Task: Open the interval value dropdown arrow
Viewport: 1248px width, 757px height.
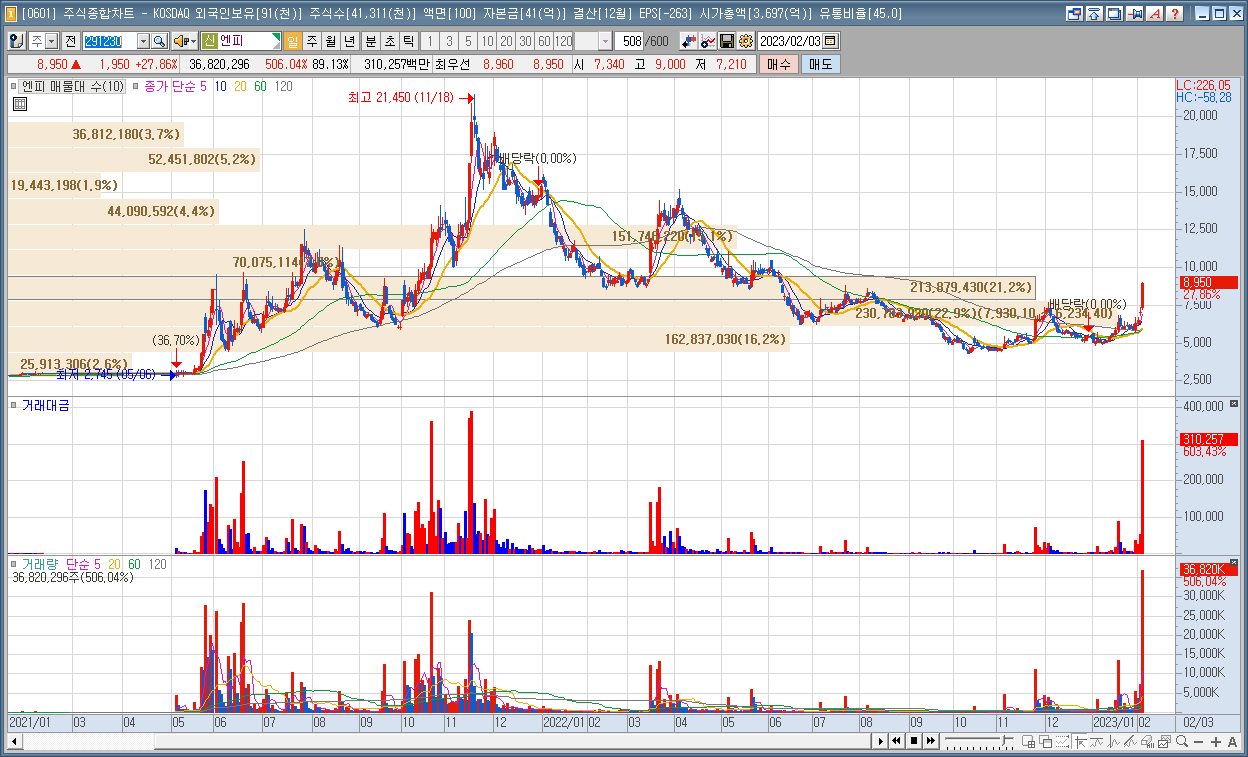Action: (605, 41)
